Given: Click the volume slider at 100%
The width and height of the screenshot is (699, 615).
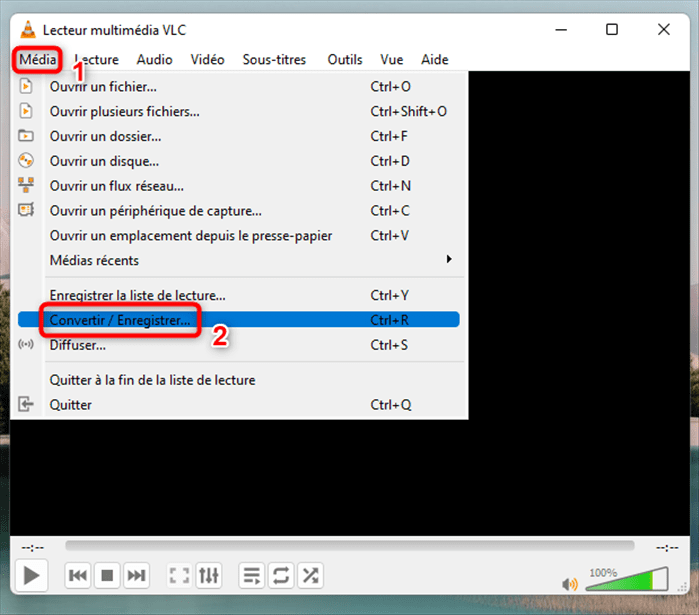Looking at the screenshot, I should 627,579.
